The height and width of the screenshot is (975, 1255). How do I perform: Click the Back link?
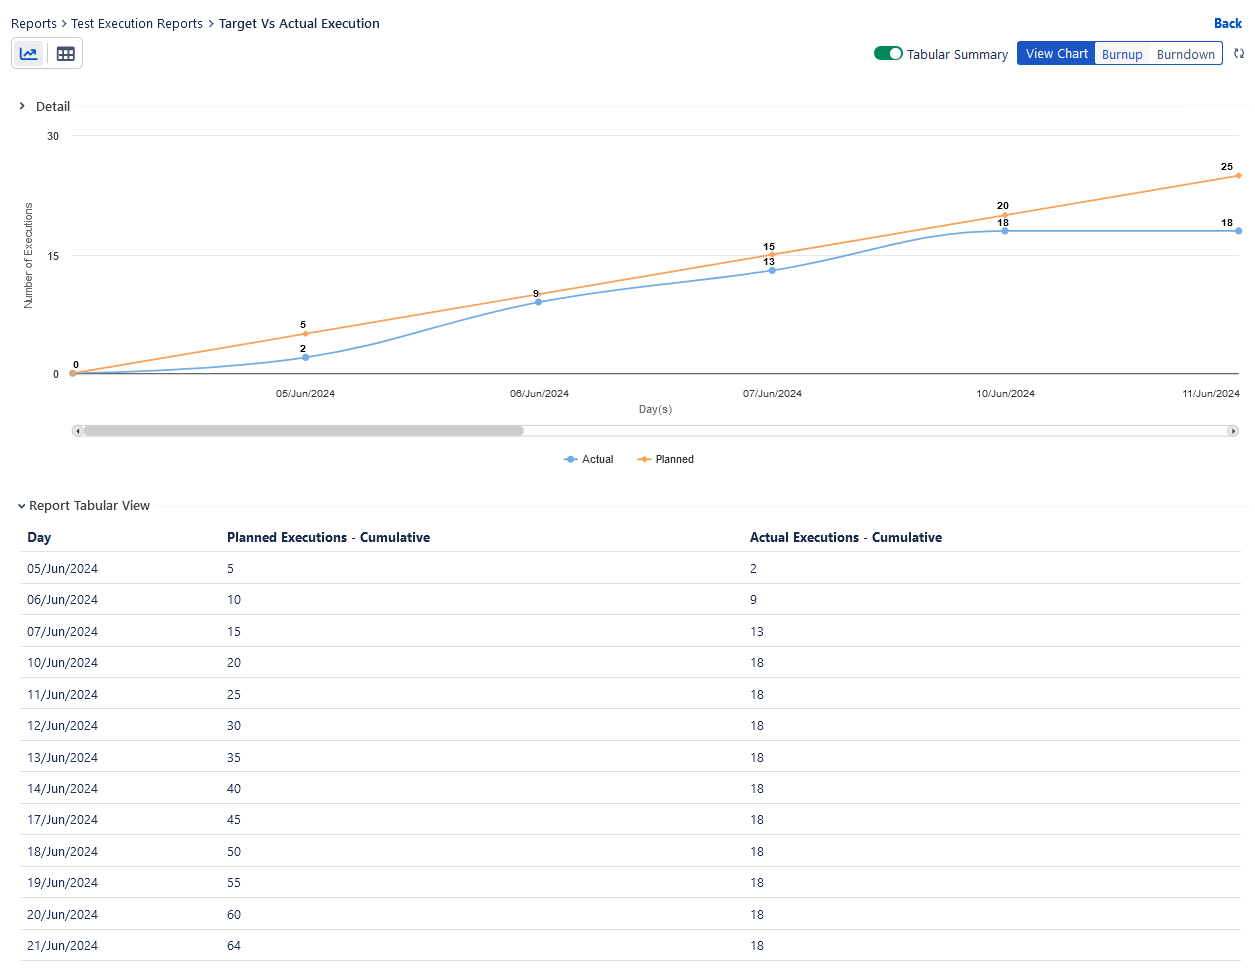(1227, 23)
